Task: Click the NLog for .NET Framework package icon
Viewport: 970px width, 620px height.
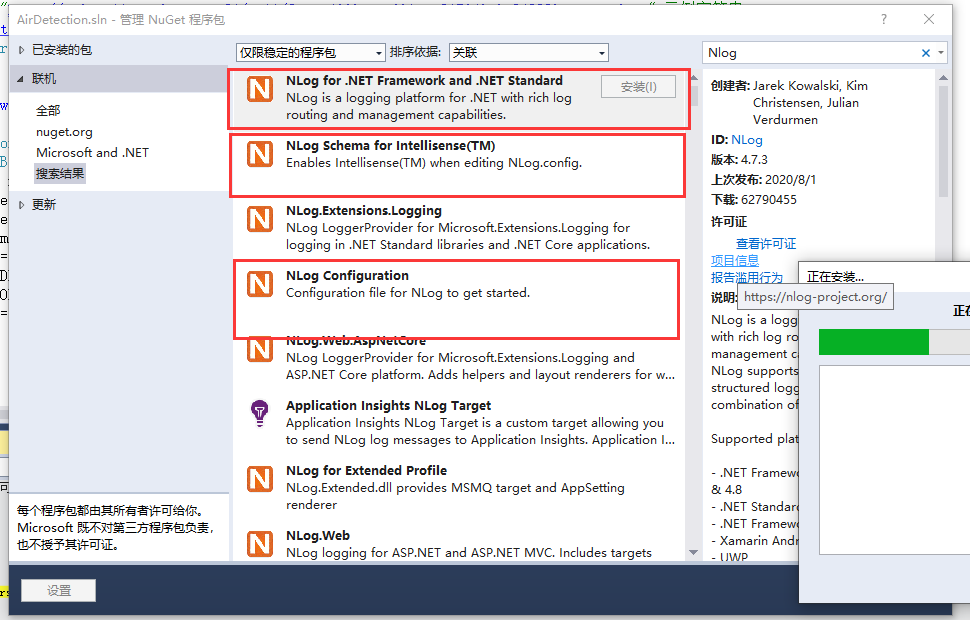Action: click(260, 88)
